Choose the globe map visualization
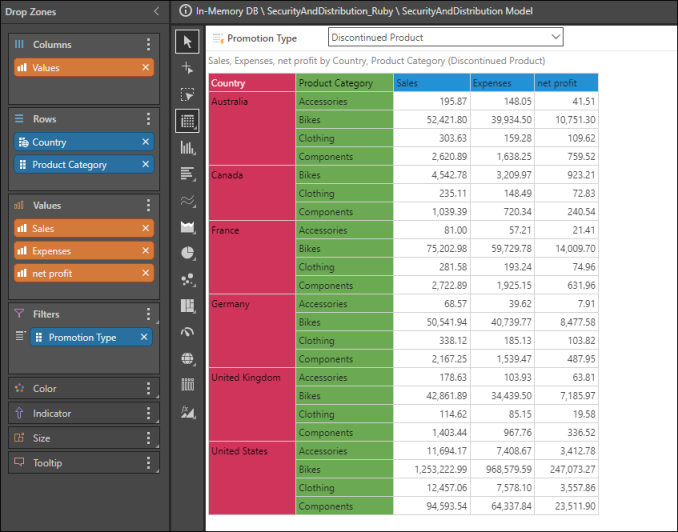 pos(187,358)
